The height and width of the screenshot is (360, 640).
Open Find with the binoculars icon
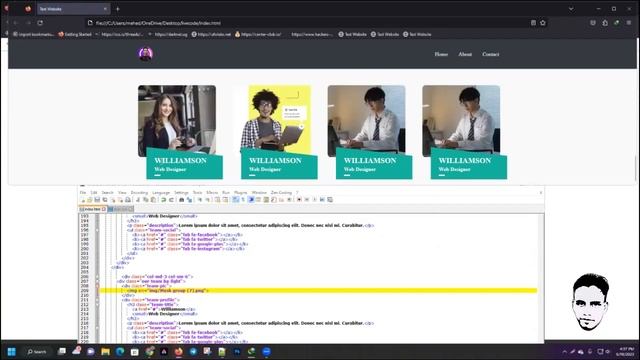tap(182, 200)
